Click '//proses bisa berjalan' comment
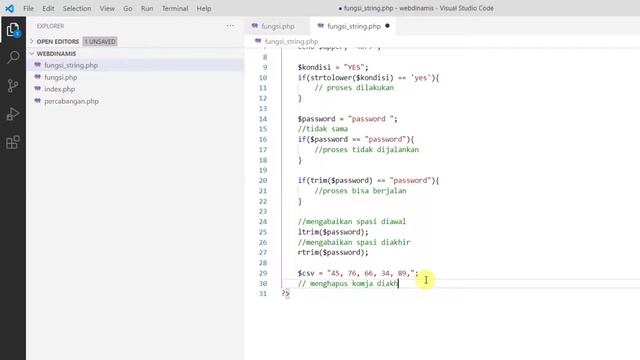This screenshot has height=360, width=640. [x=360, y=191]
